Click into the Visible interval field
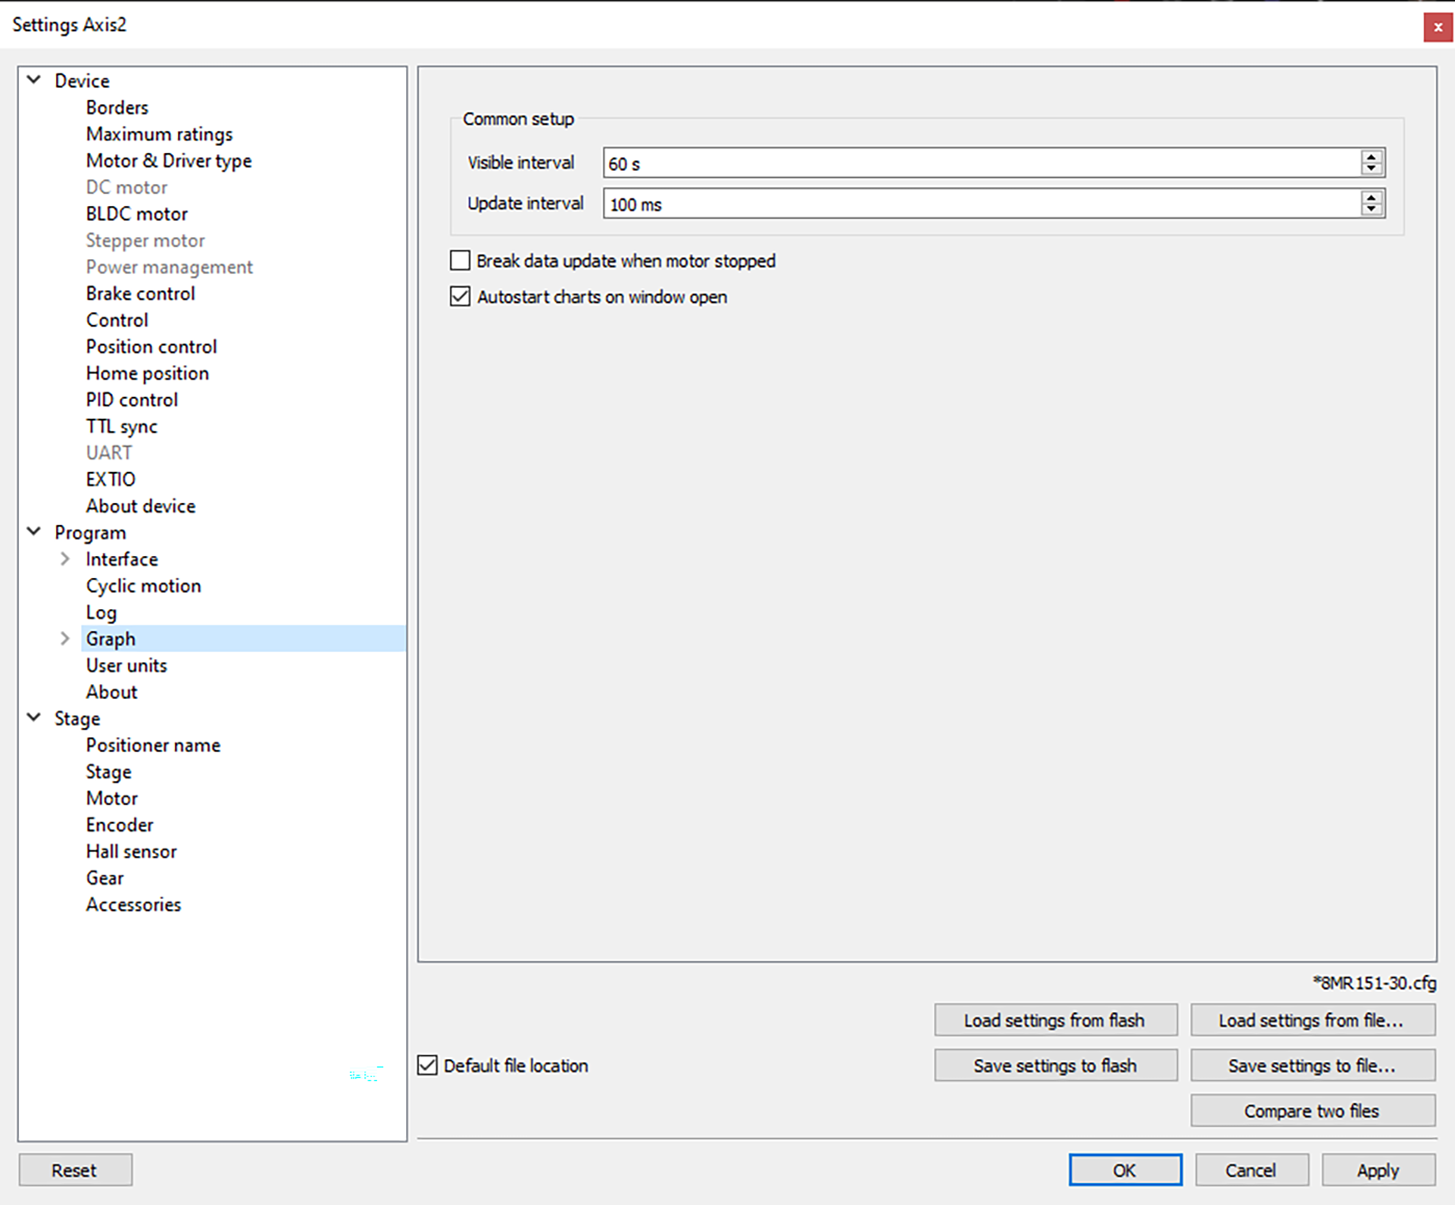This screenshot has height=1205, width=1455. click(x=980, y=163)
